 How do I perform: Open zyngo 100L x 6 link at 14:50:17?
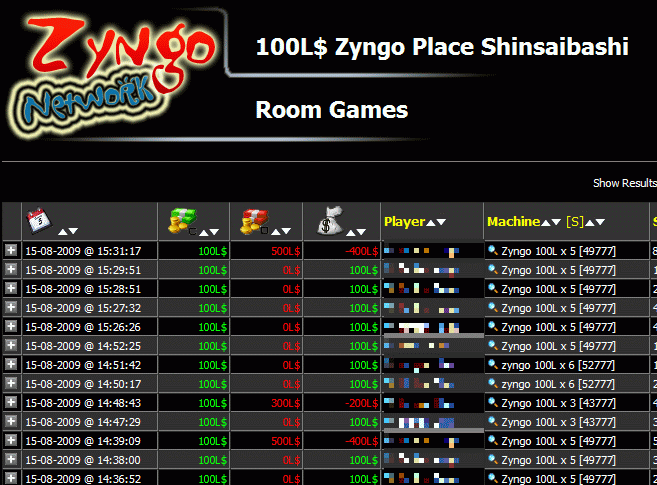(558, 384)
